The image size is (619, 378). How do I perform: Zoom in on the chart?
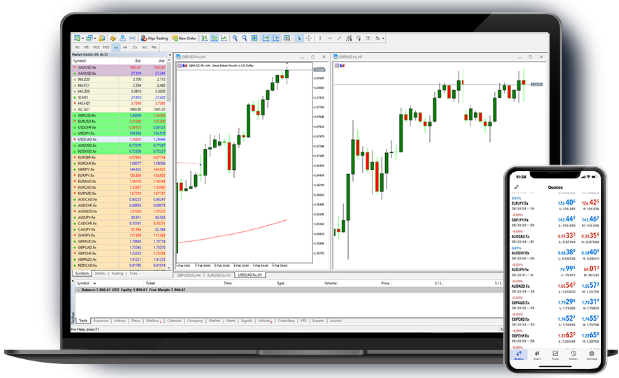(x=235, y=38)
